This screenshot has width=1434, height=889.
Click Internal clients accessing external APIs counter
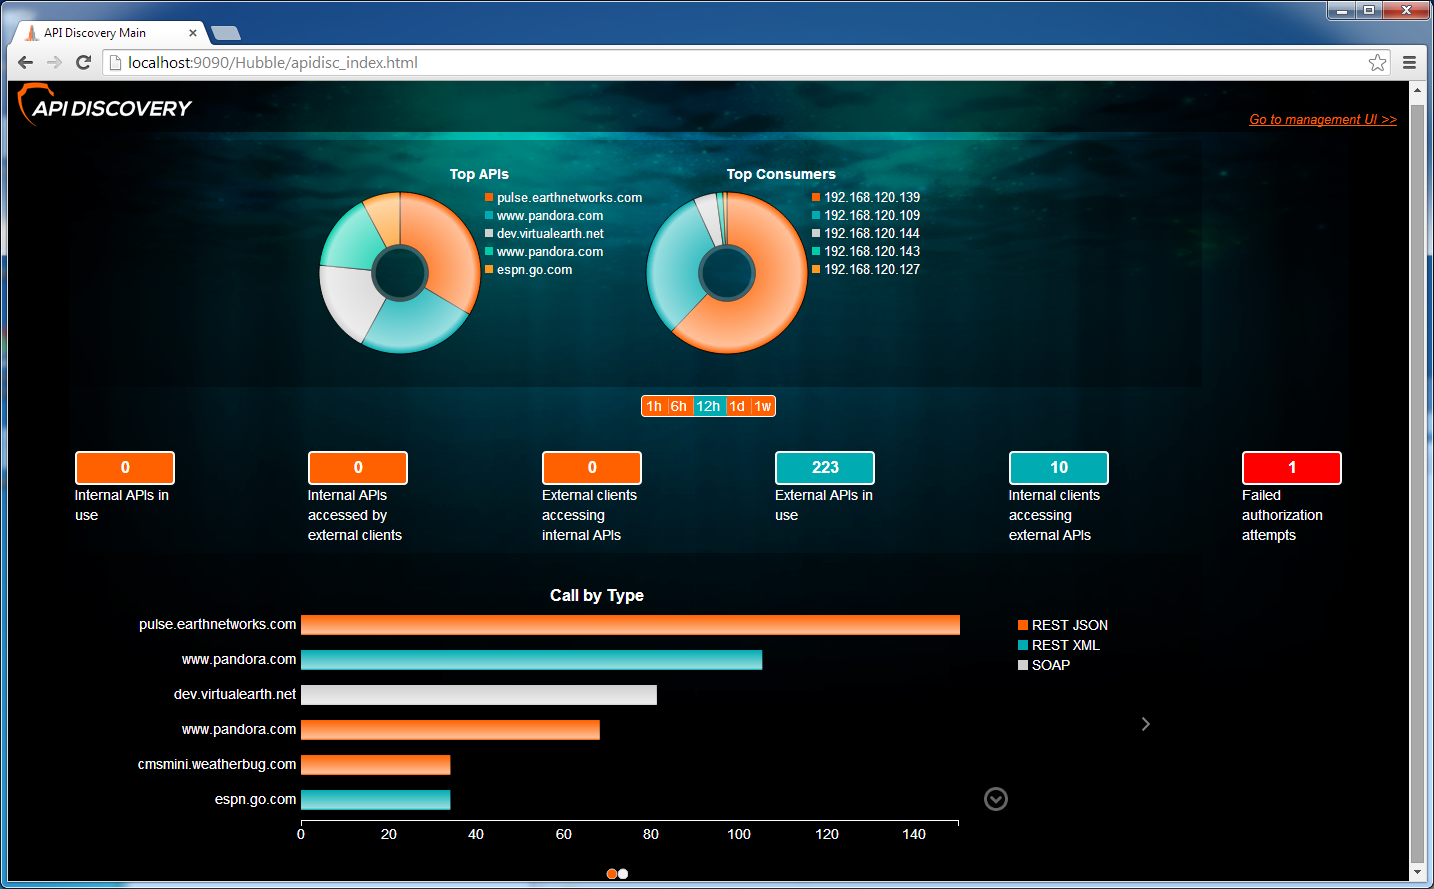1059,467
